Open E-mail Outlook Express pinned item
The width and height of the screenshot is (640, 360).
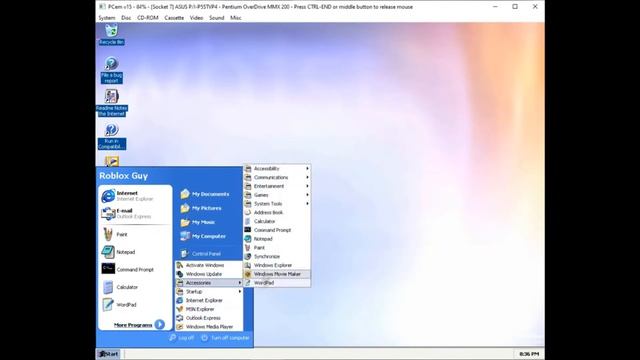point(135,213)
